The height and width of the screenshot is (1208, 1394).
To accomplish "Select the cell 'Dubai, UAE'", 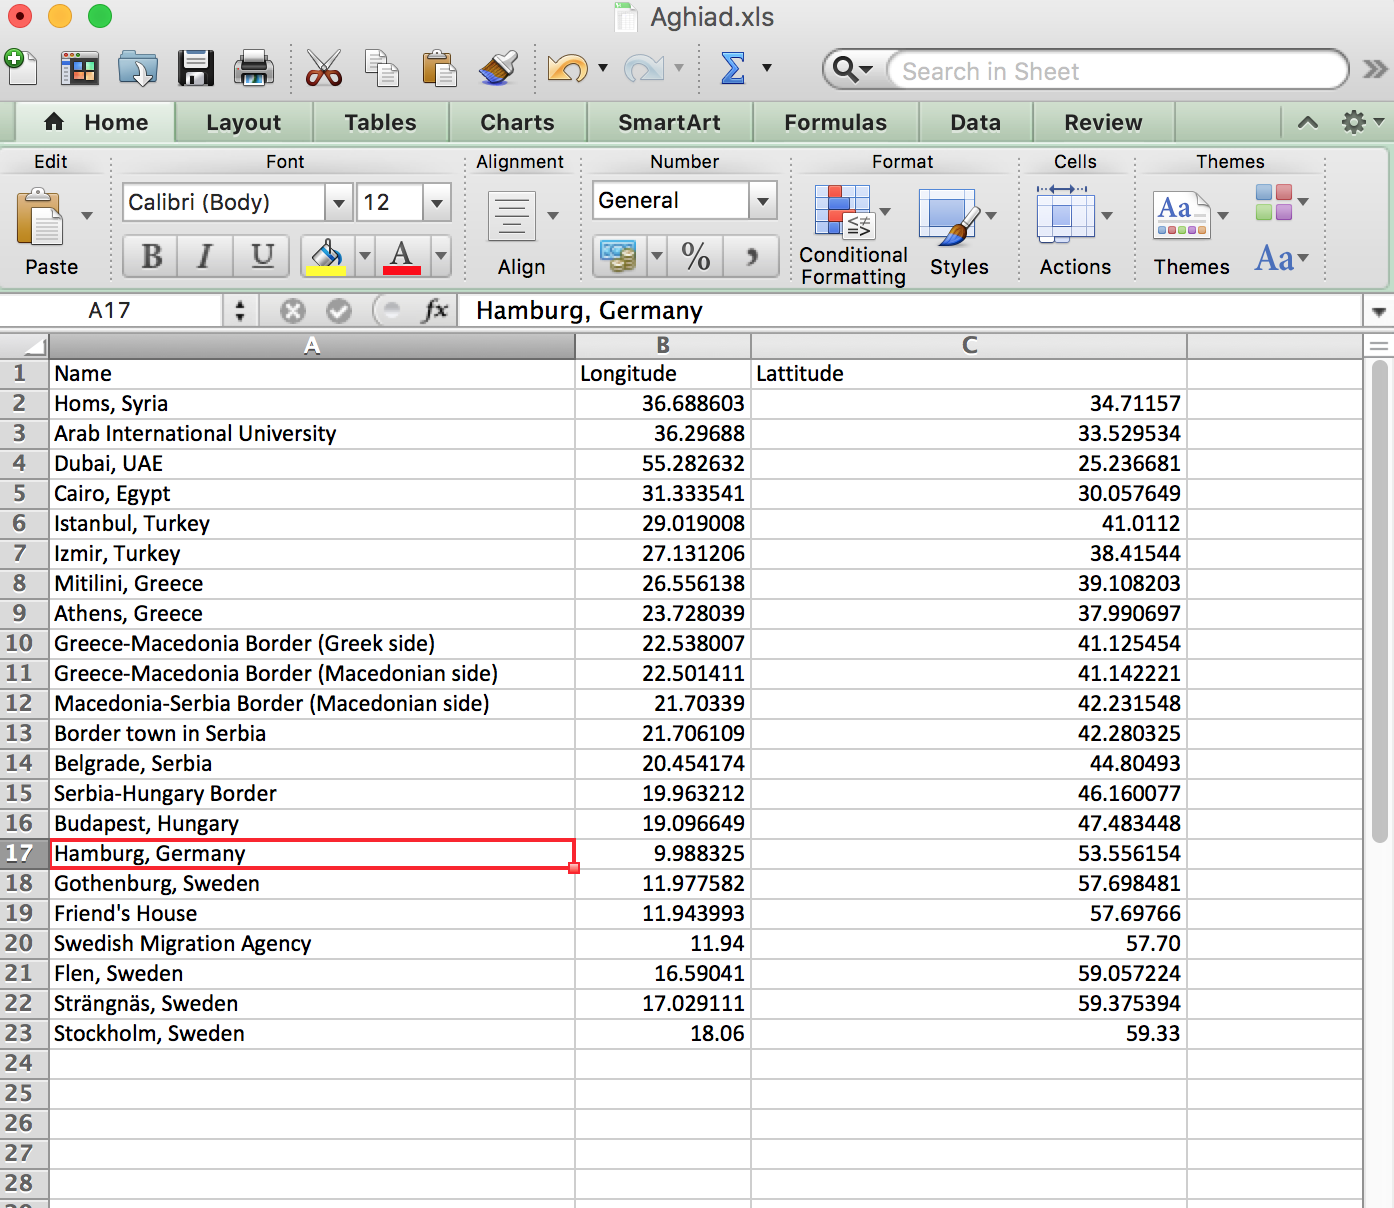I will coord(312,464).
